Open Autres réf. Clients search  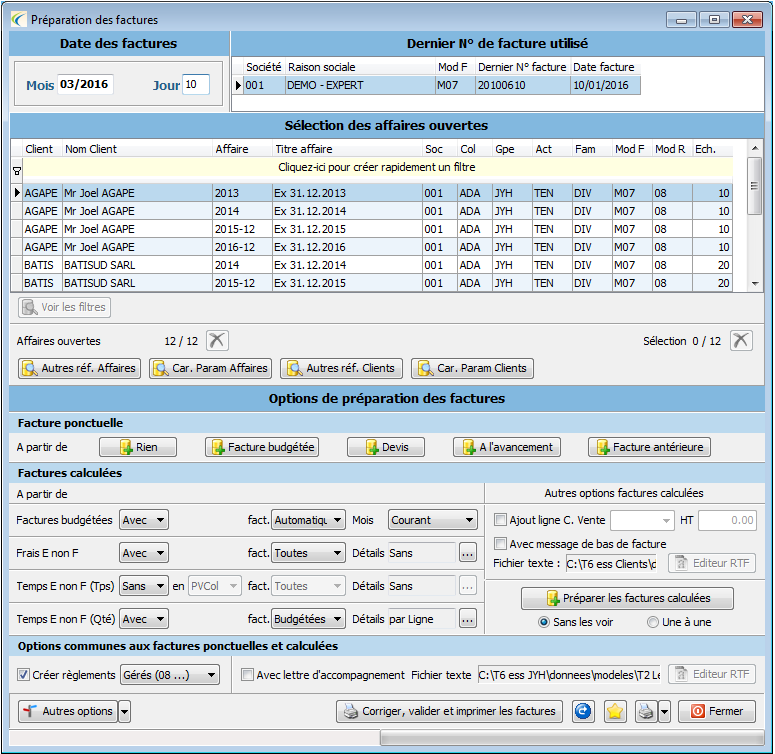point(342,368)
